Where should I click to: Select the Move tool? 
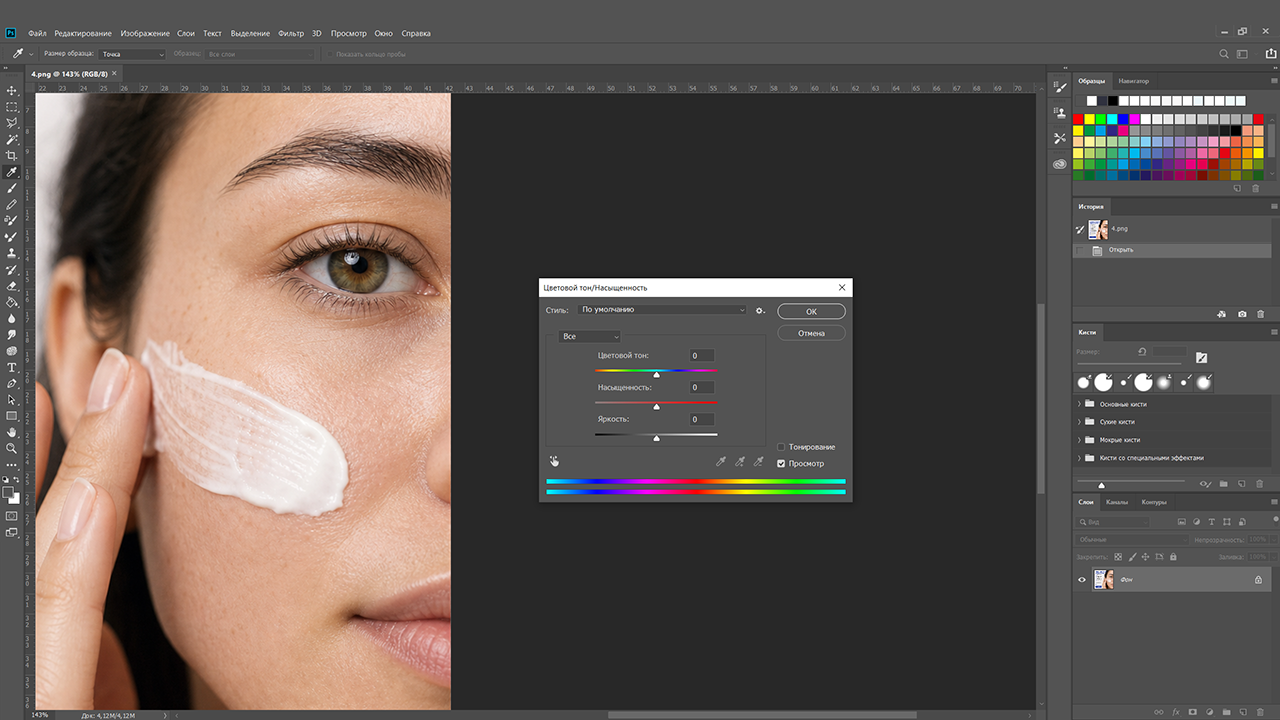click(12, 90)
